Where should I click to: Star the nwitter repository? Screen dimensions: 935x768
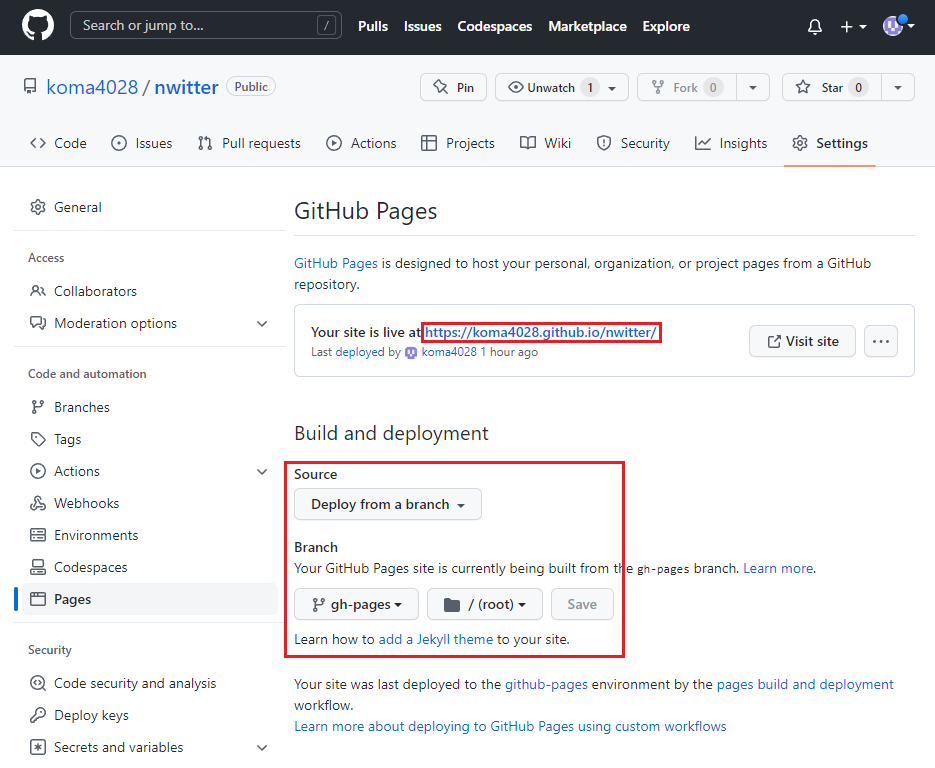tap(831, 87)
